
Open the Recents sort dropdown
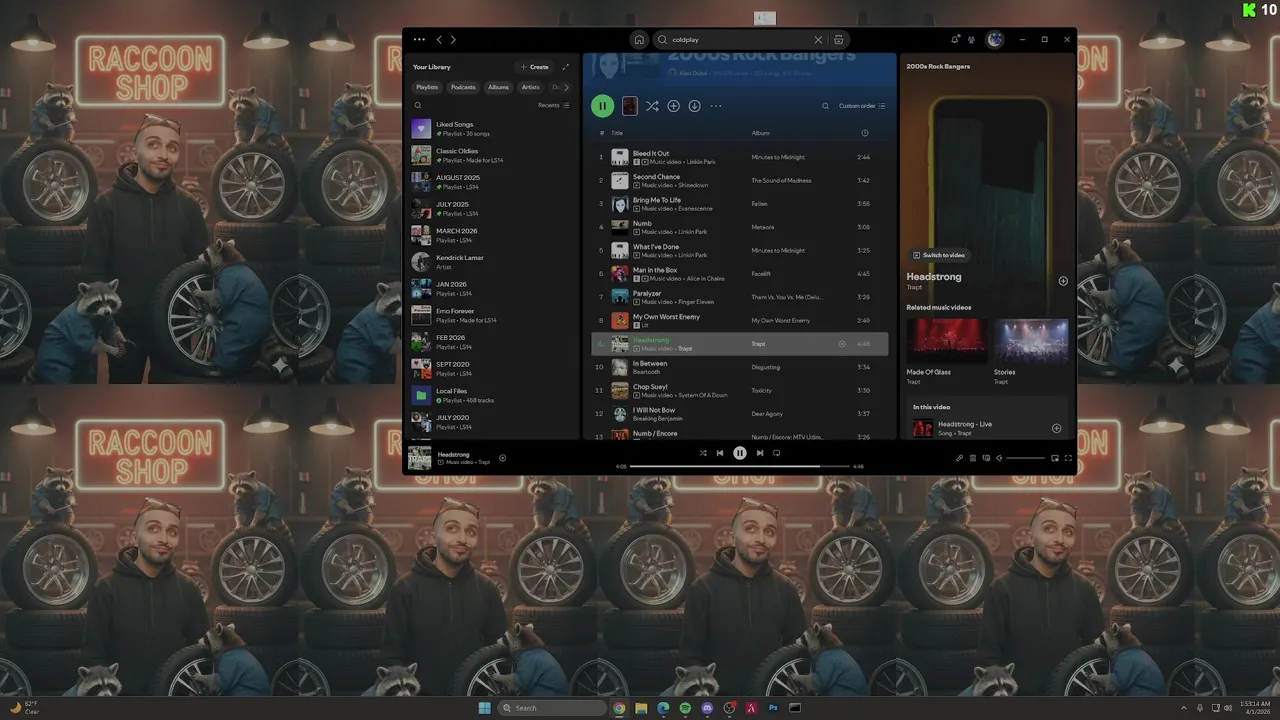coord(554,105)
